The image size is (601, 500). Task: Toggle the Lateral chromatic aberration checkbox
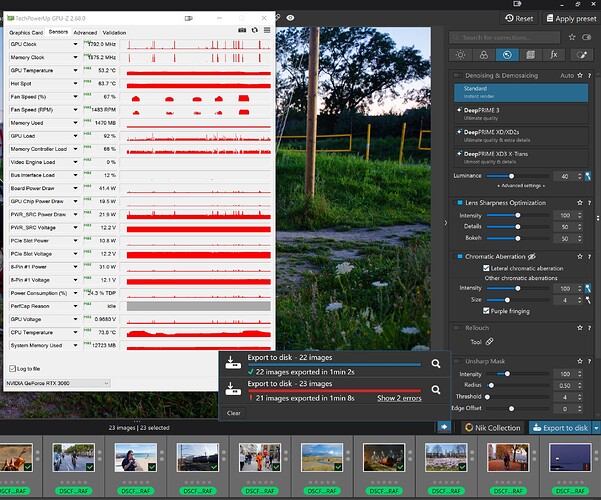click(x=487, y=270)
